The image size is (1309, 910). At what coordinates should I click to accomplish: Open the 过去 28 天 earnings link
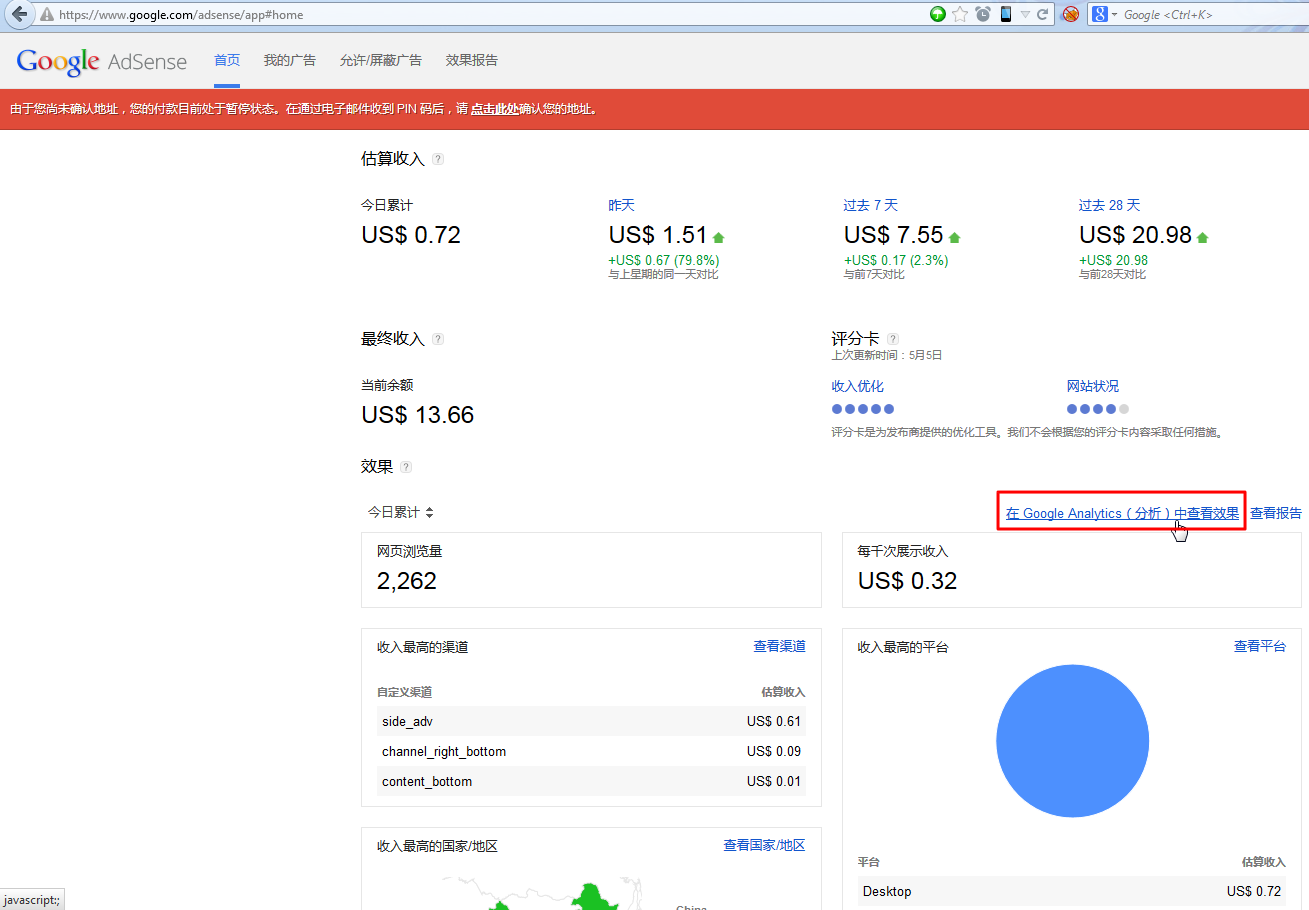pos(1110,205)
